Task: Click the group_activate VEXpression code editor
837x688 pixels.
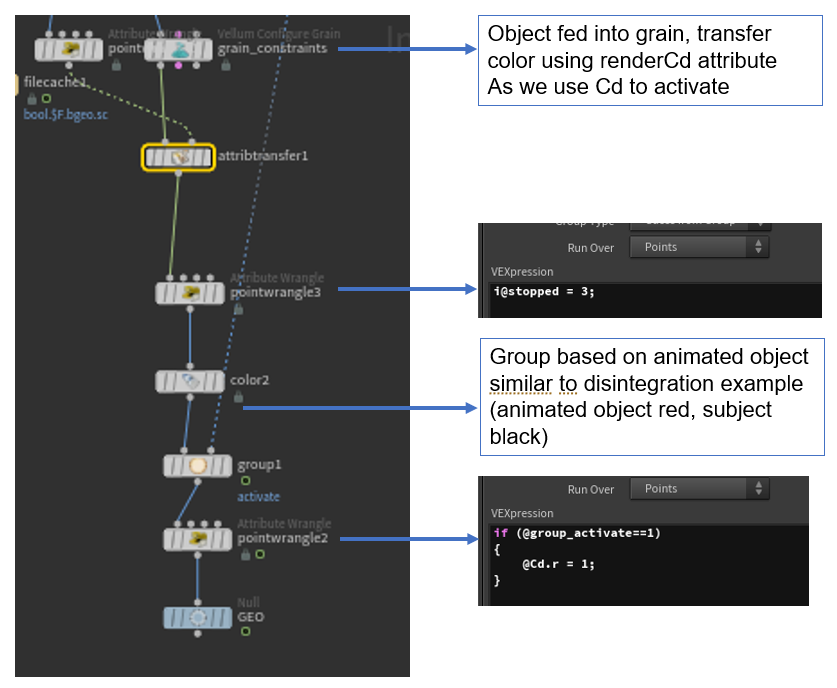Action: pos(648,563)
